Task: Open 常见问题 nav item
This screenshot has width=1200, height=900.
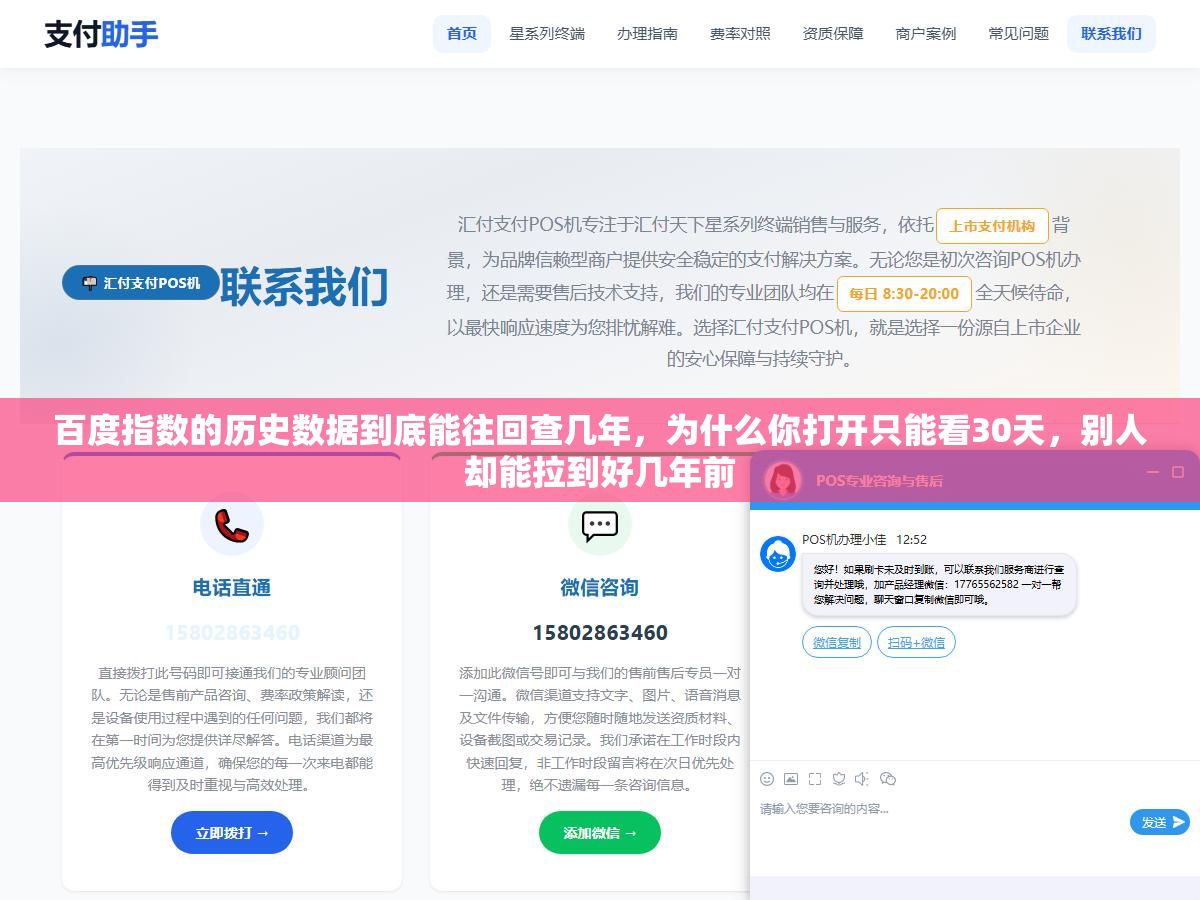Action: [1019, 34]
